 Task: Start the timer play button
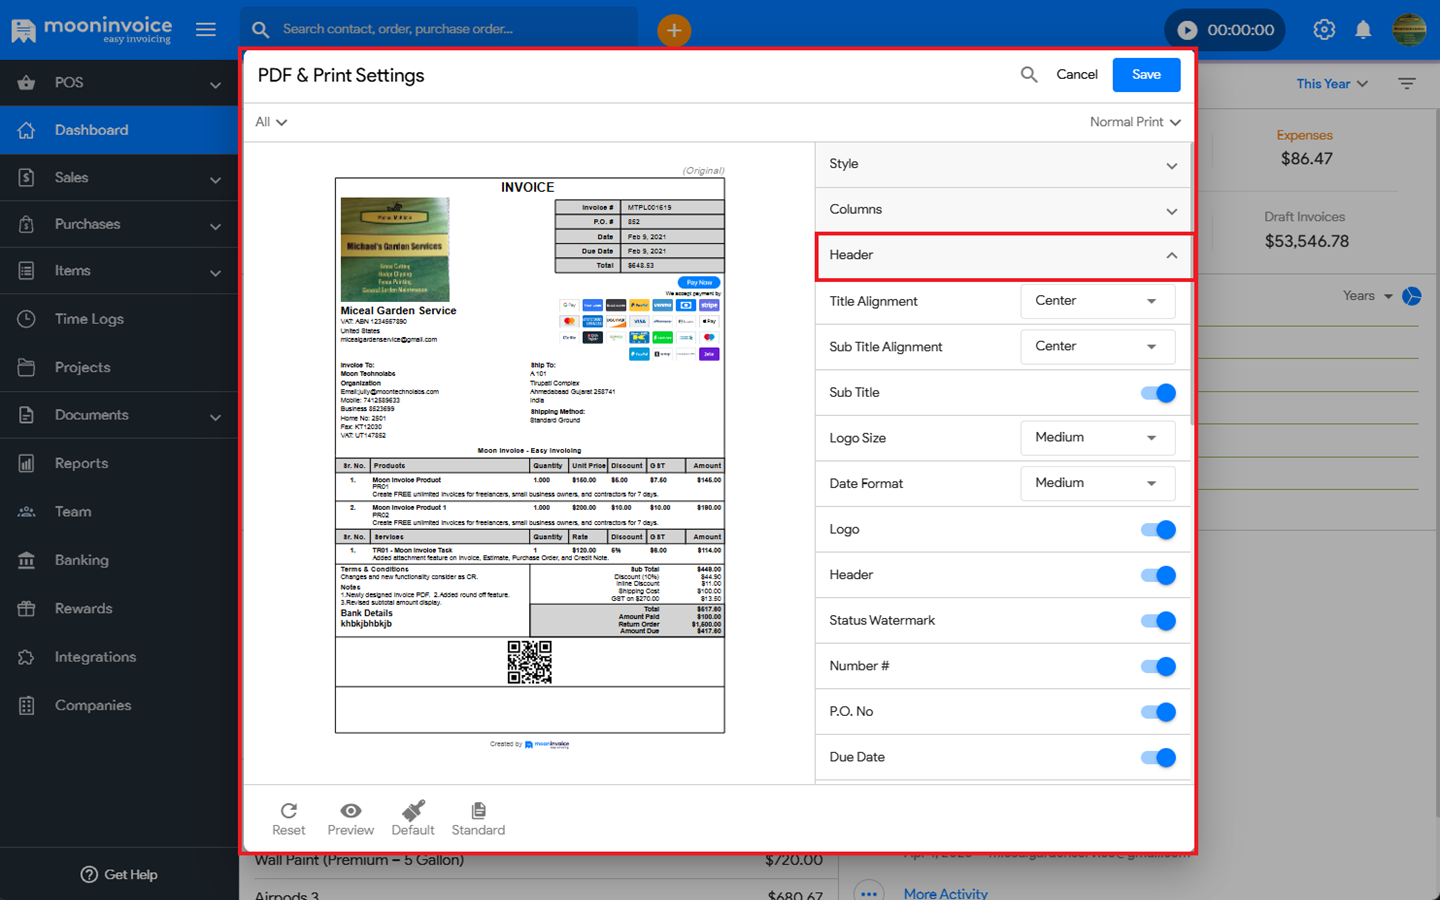tap(1187, 30)
